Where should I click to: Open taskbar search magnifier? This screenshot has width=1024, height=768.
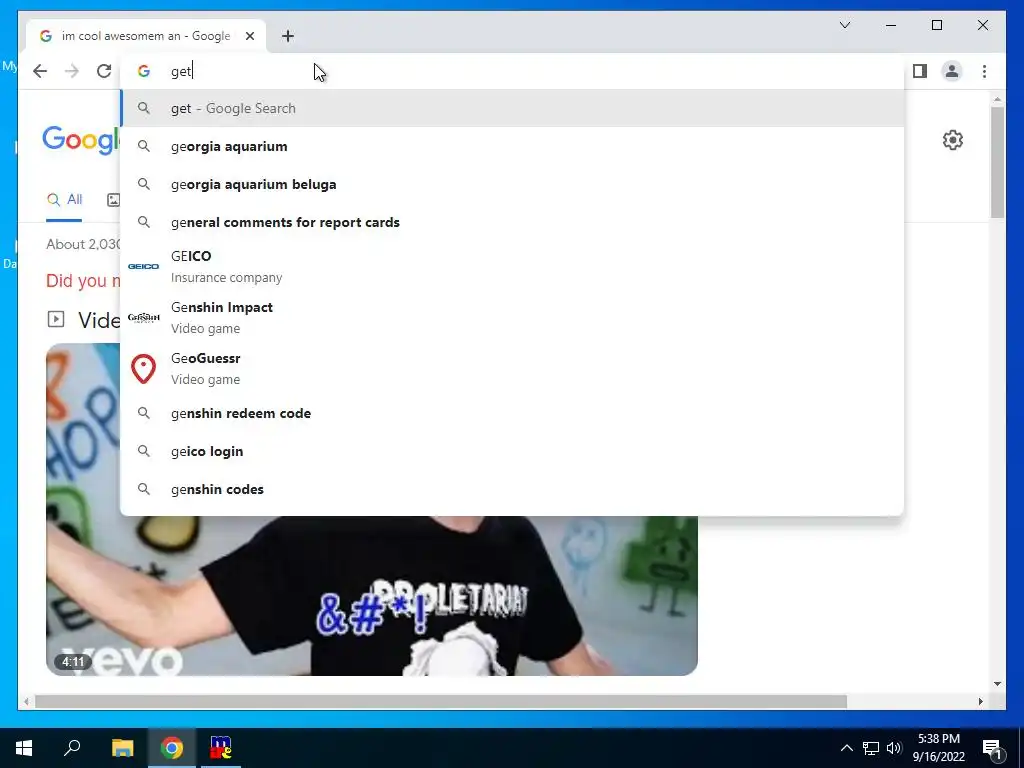tap(72, 748)
